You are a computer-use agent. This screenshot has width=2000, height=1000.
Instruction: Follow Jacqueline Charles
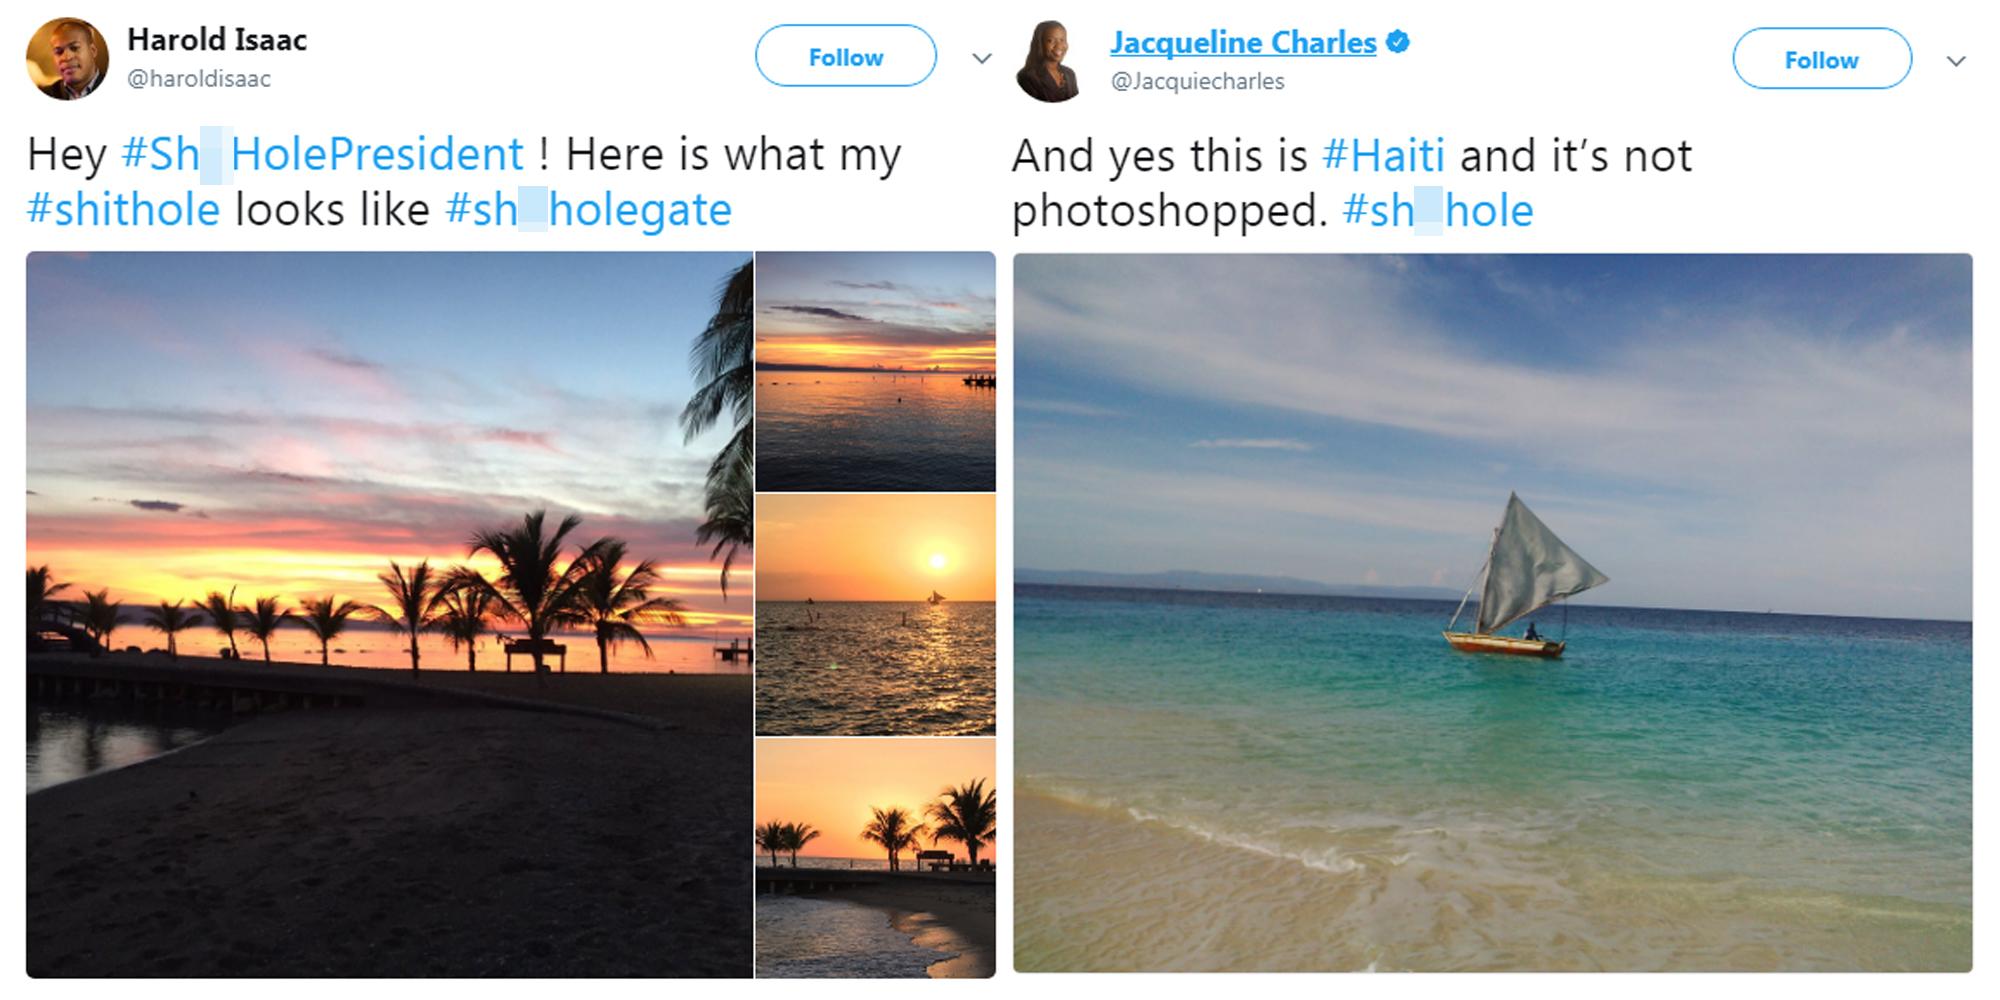coord(1822,60)
